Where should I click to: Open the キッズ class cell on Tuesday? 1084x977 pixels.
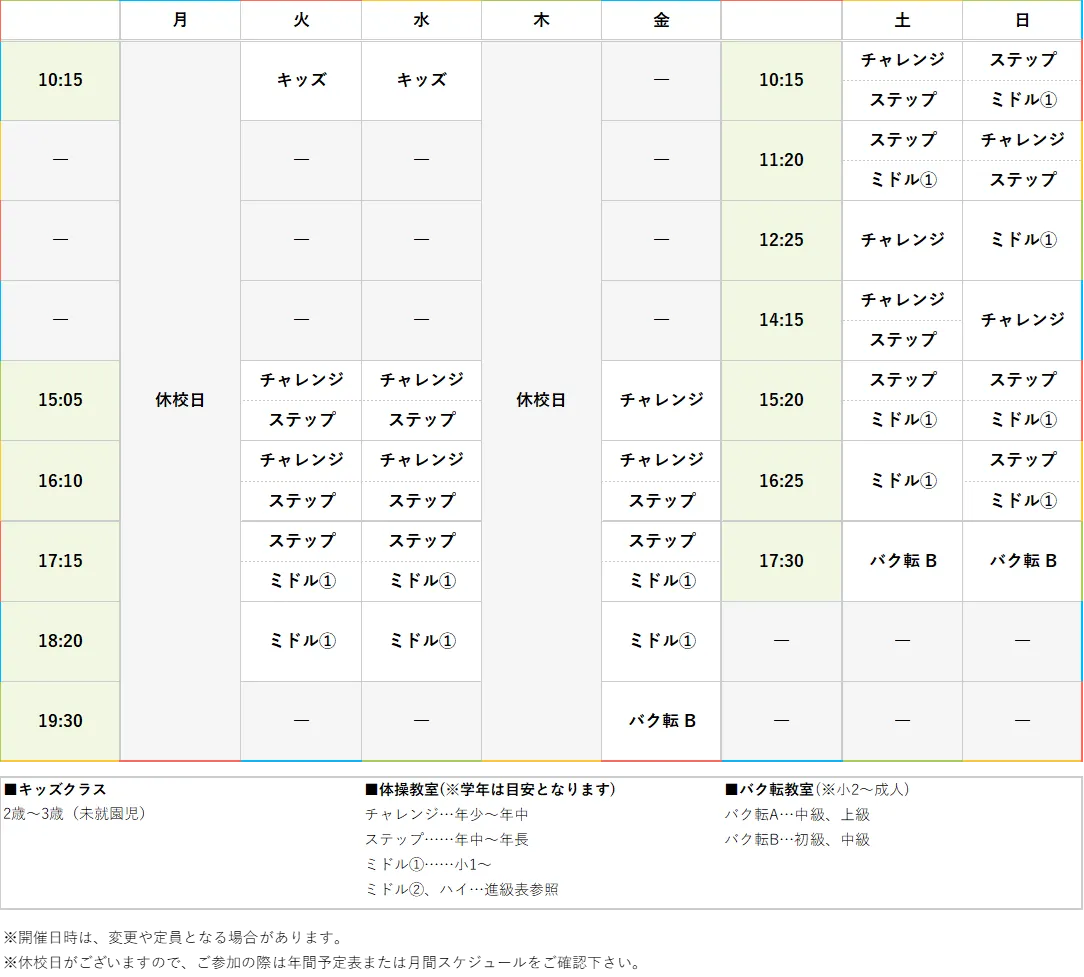tap(300, 81)
